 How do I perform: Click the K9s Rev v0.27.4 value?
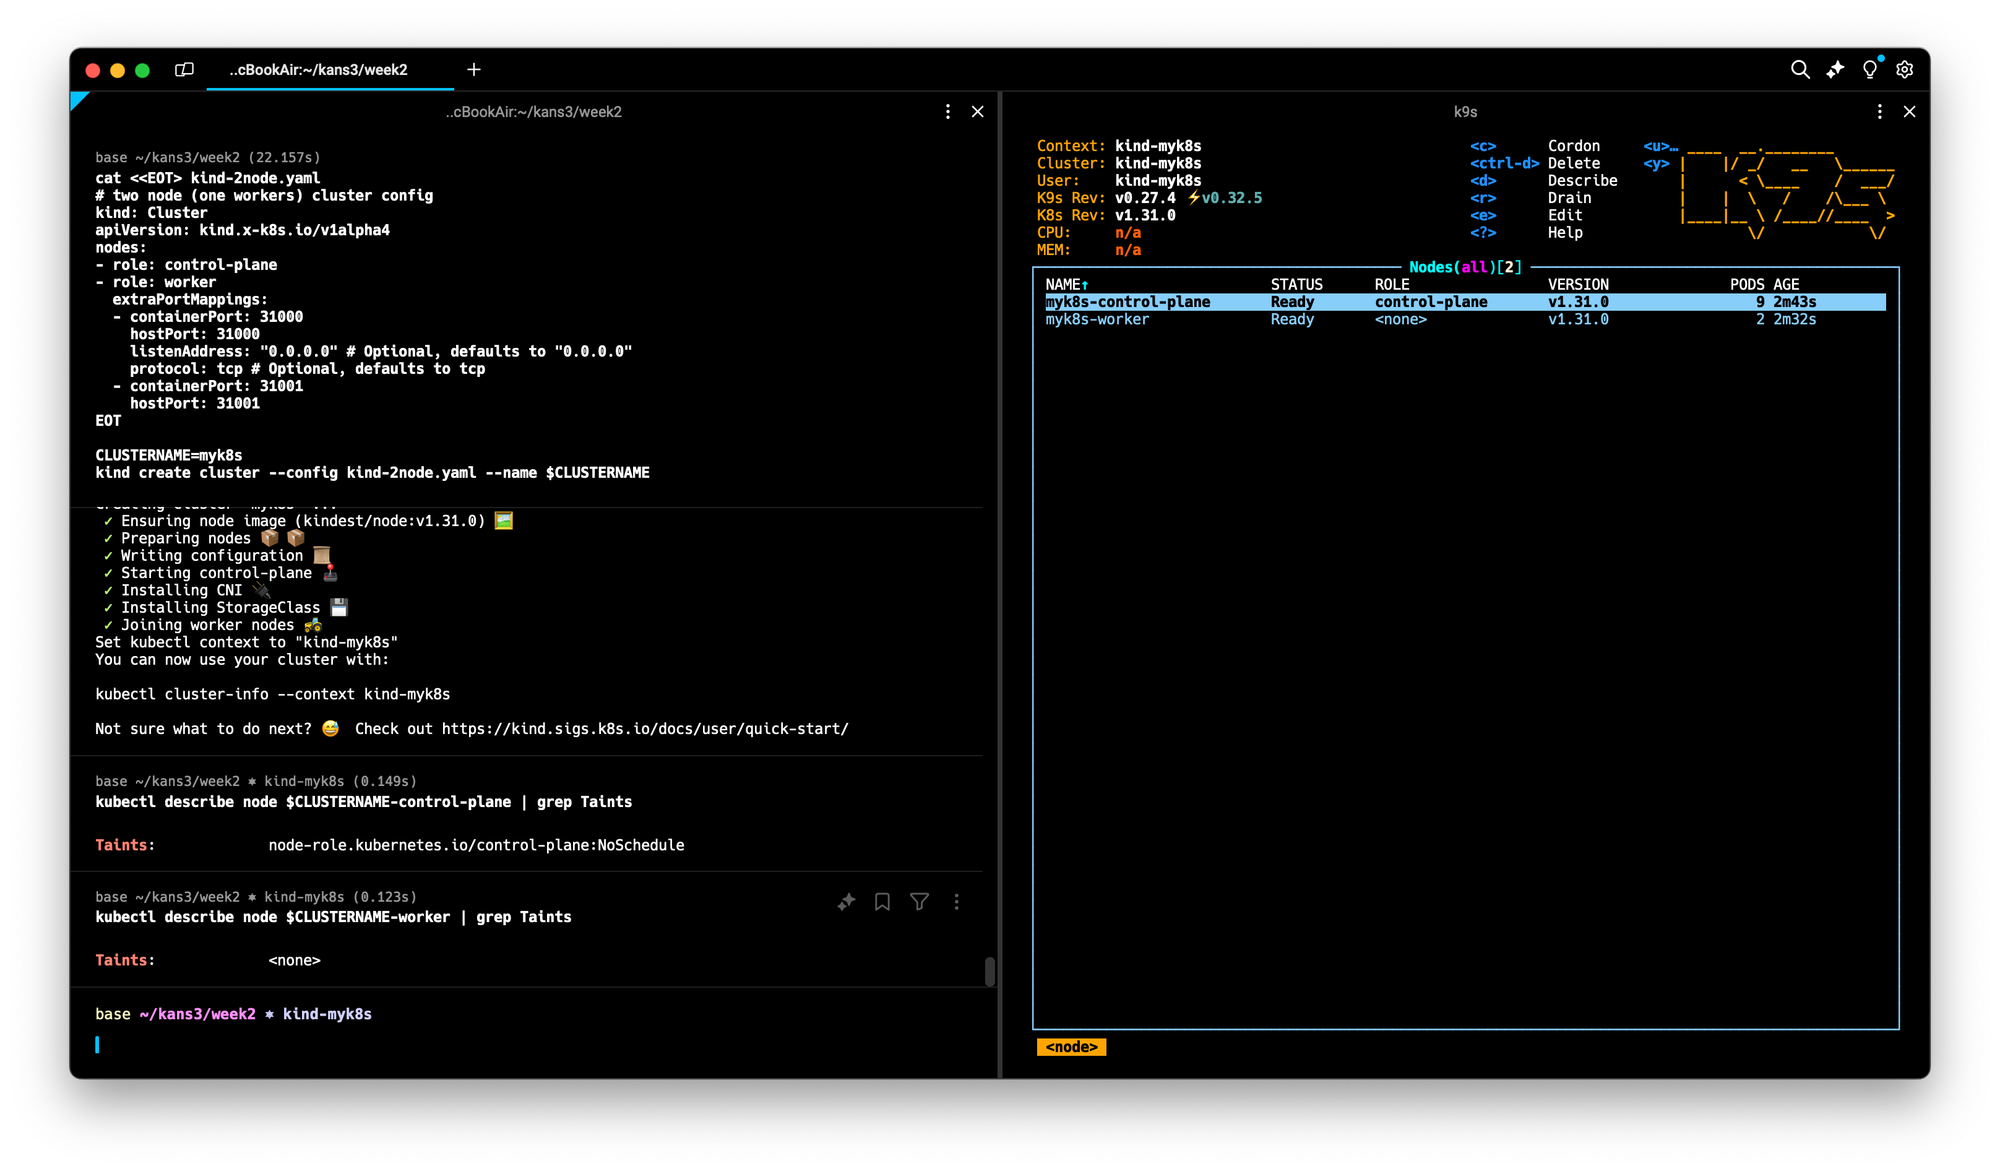[x=1145, y=198]
